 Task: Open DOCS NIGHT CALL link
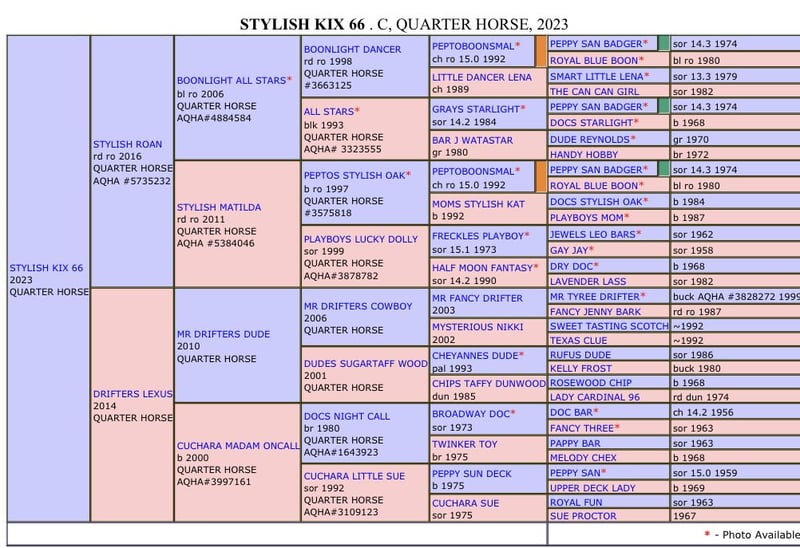[x=346, y=416]
